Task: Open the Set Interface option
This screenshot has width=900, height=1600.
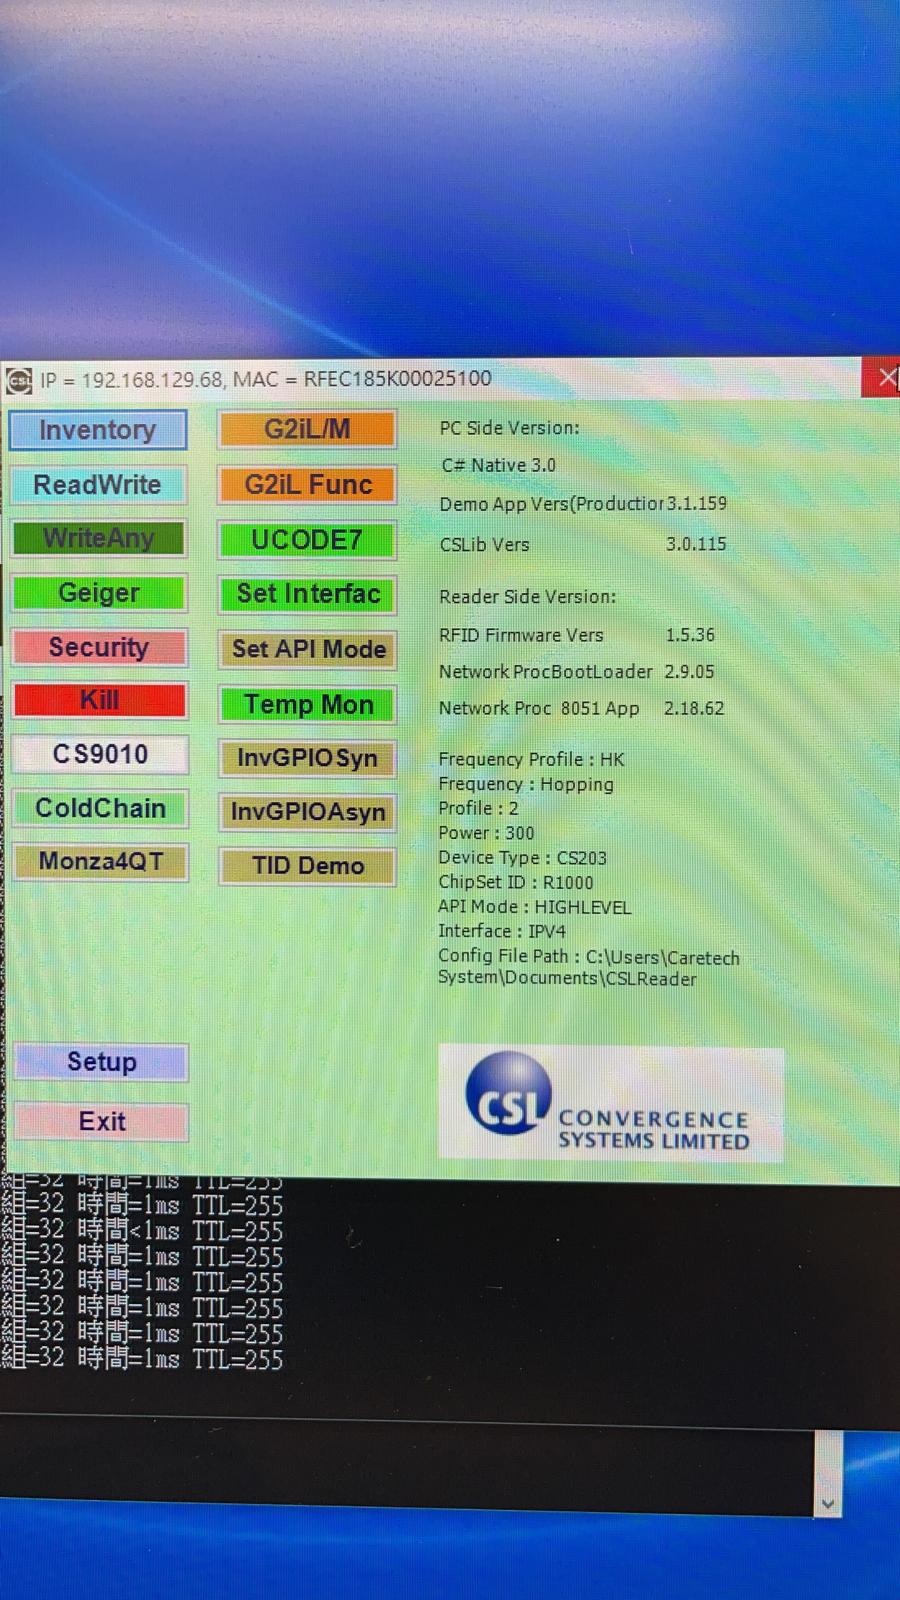Action: pos(307,594)
